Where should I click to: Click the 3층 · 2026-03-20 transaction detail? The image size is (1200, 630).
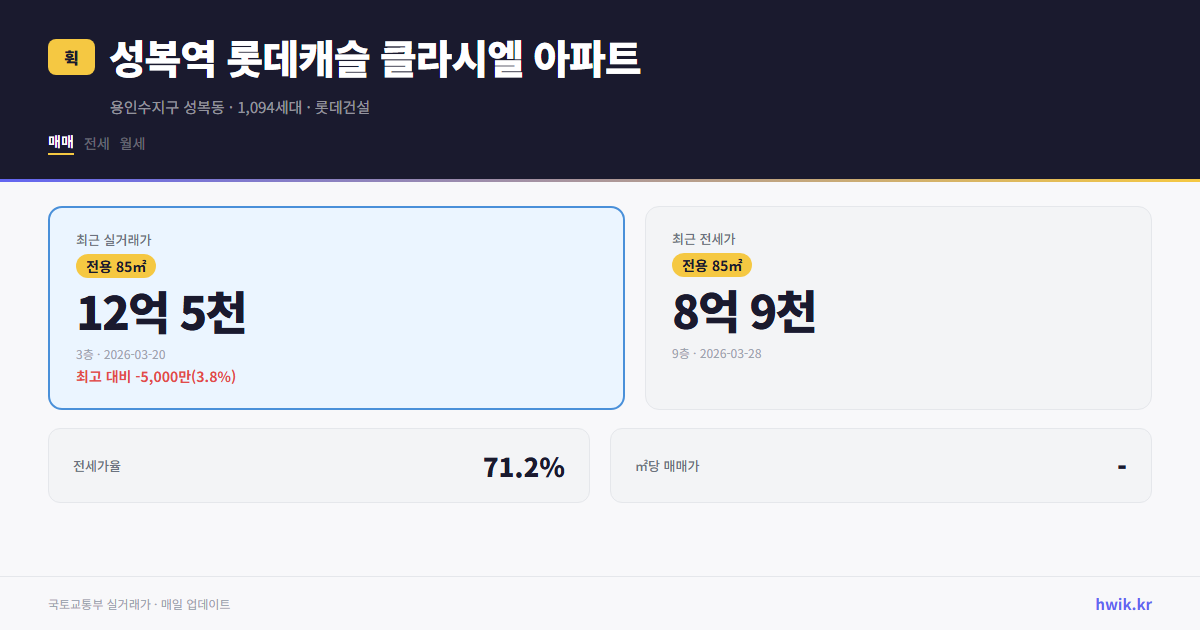[120, 354]
